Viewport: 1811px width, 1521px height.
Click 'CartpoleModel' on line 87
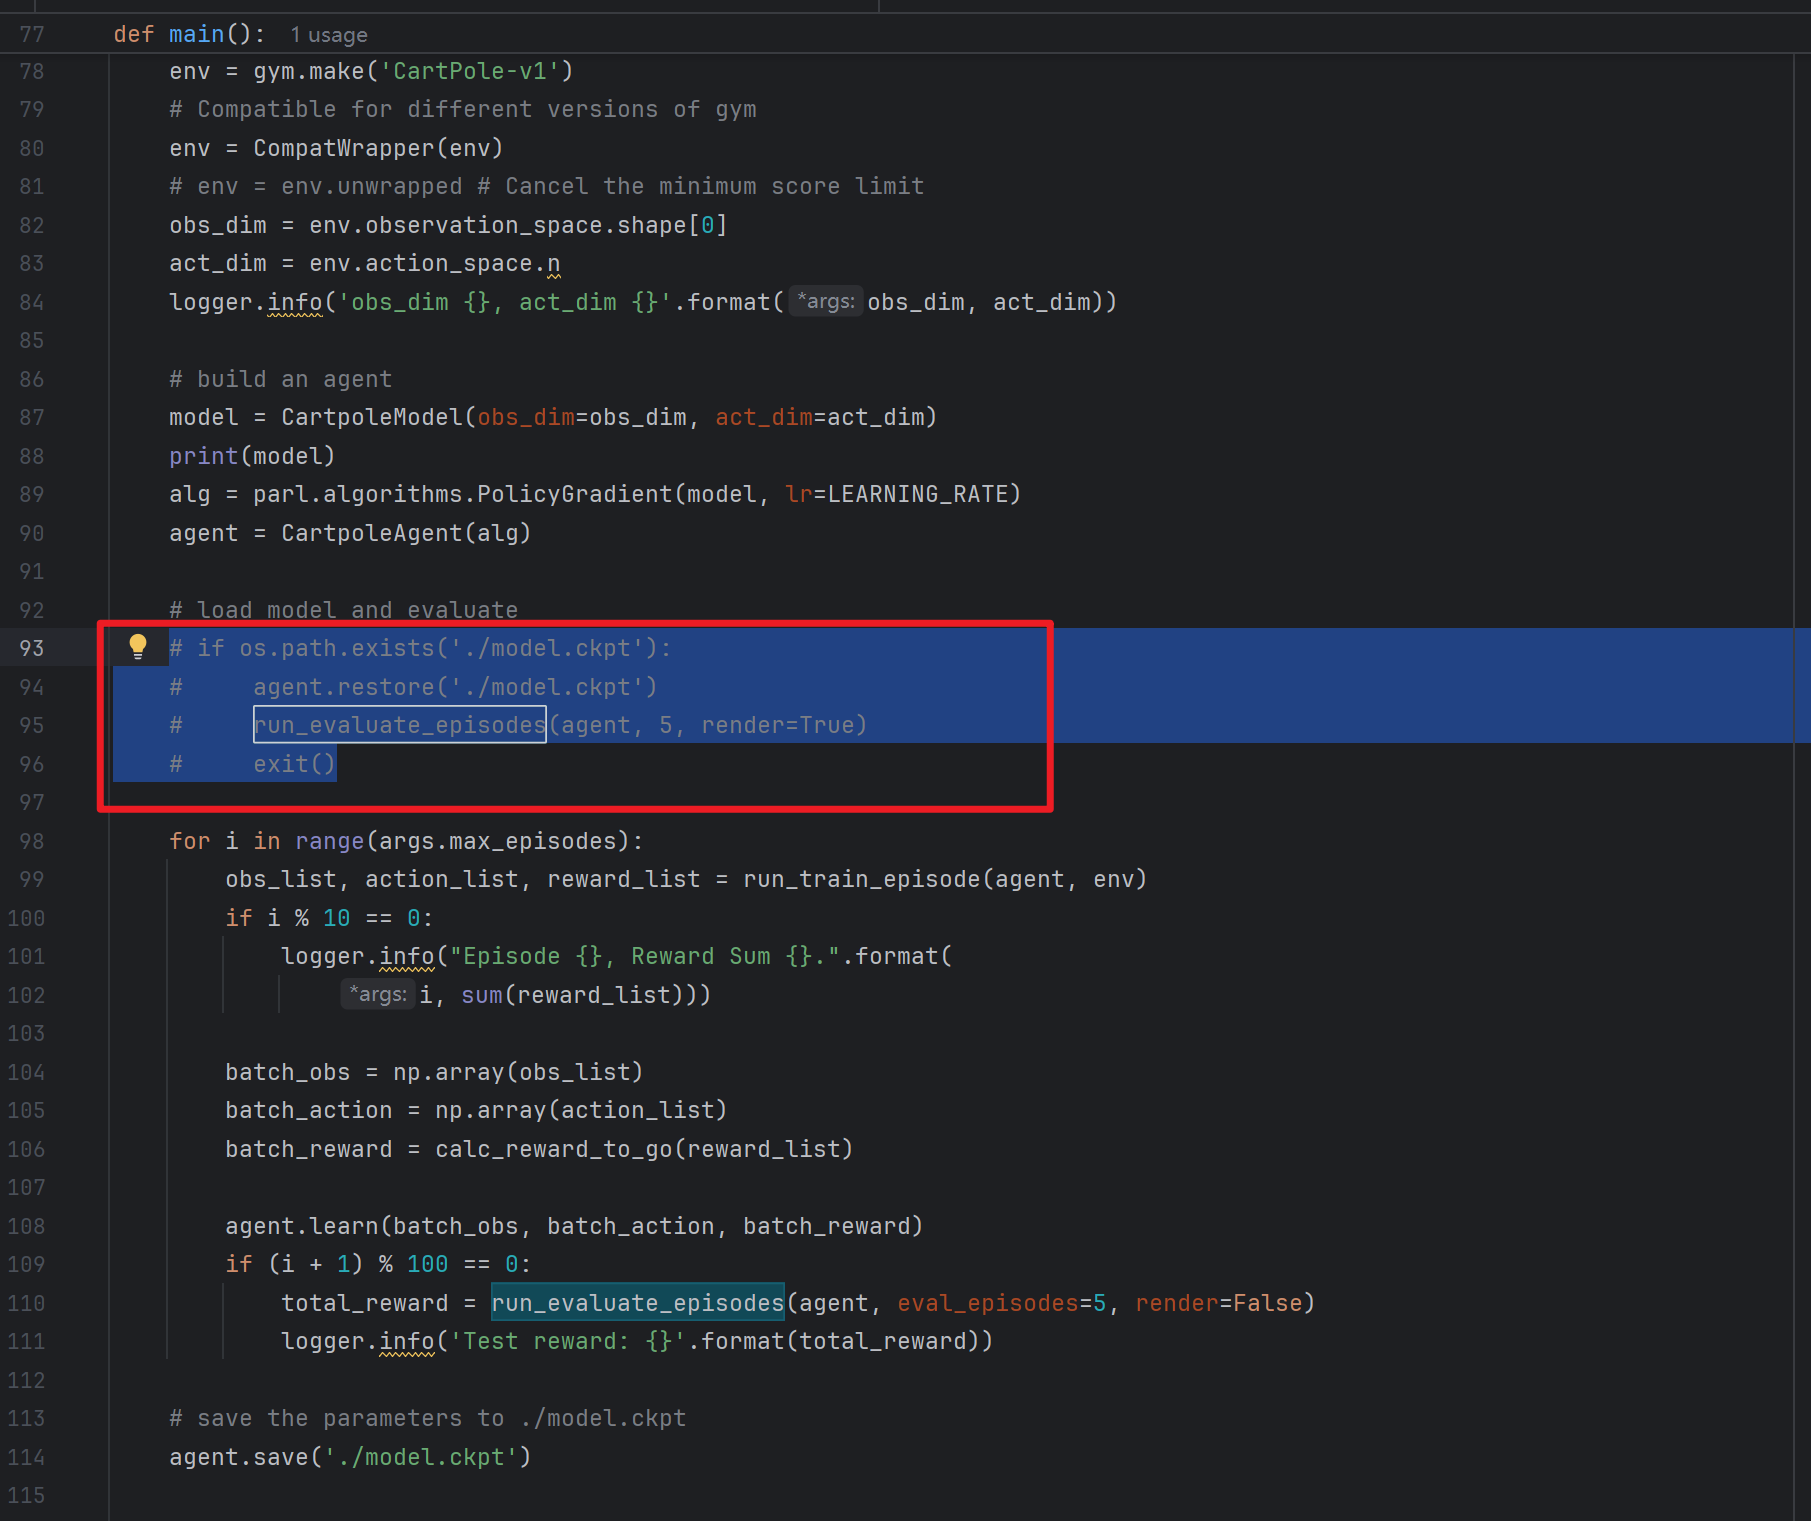pyautogui.click(x=372, y=417)
